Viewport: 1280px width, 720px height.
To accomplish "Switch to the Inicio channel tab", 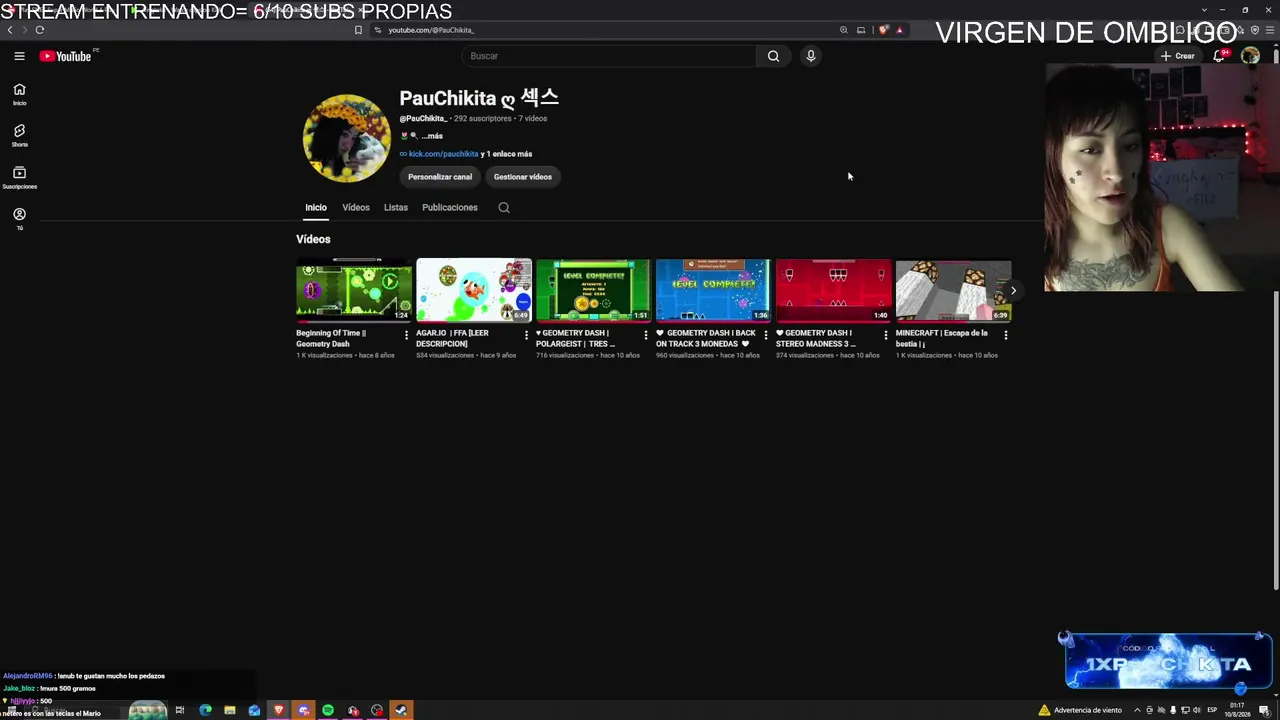I will pyautogui.click(x=316, y=208).
